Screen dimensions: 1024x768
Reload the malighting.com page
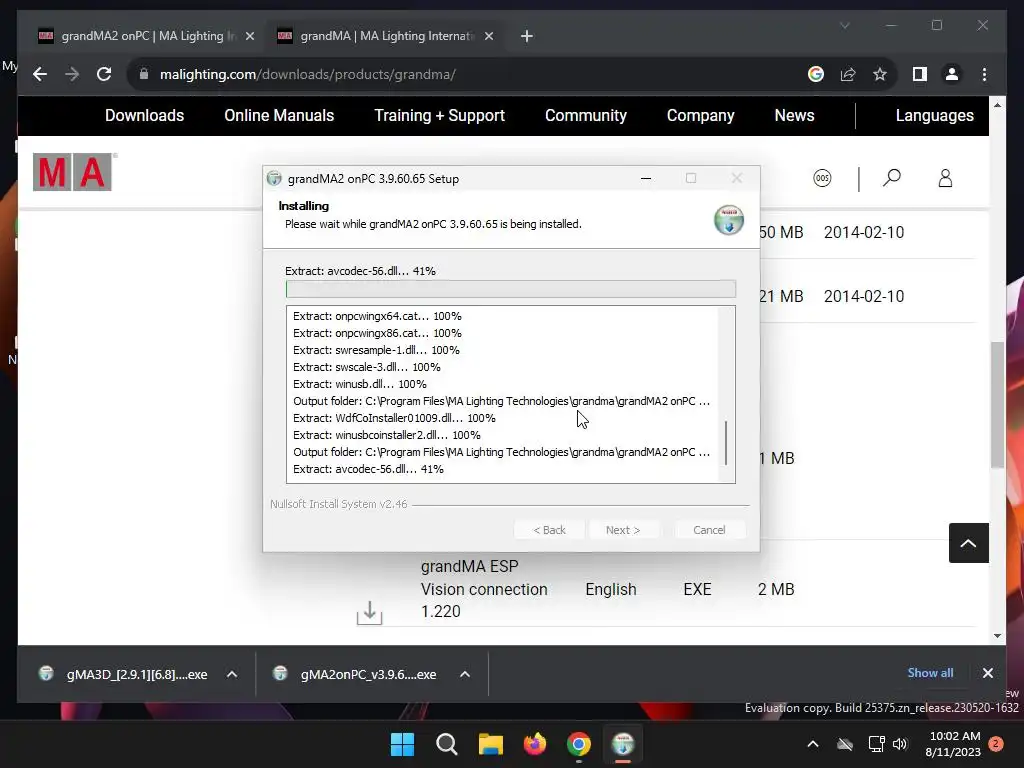pos(104,74)
